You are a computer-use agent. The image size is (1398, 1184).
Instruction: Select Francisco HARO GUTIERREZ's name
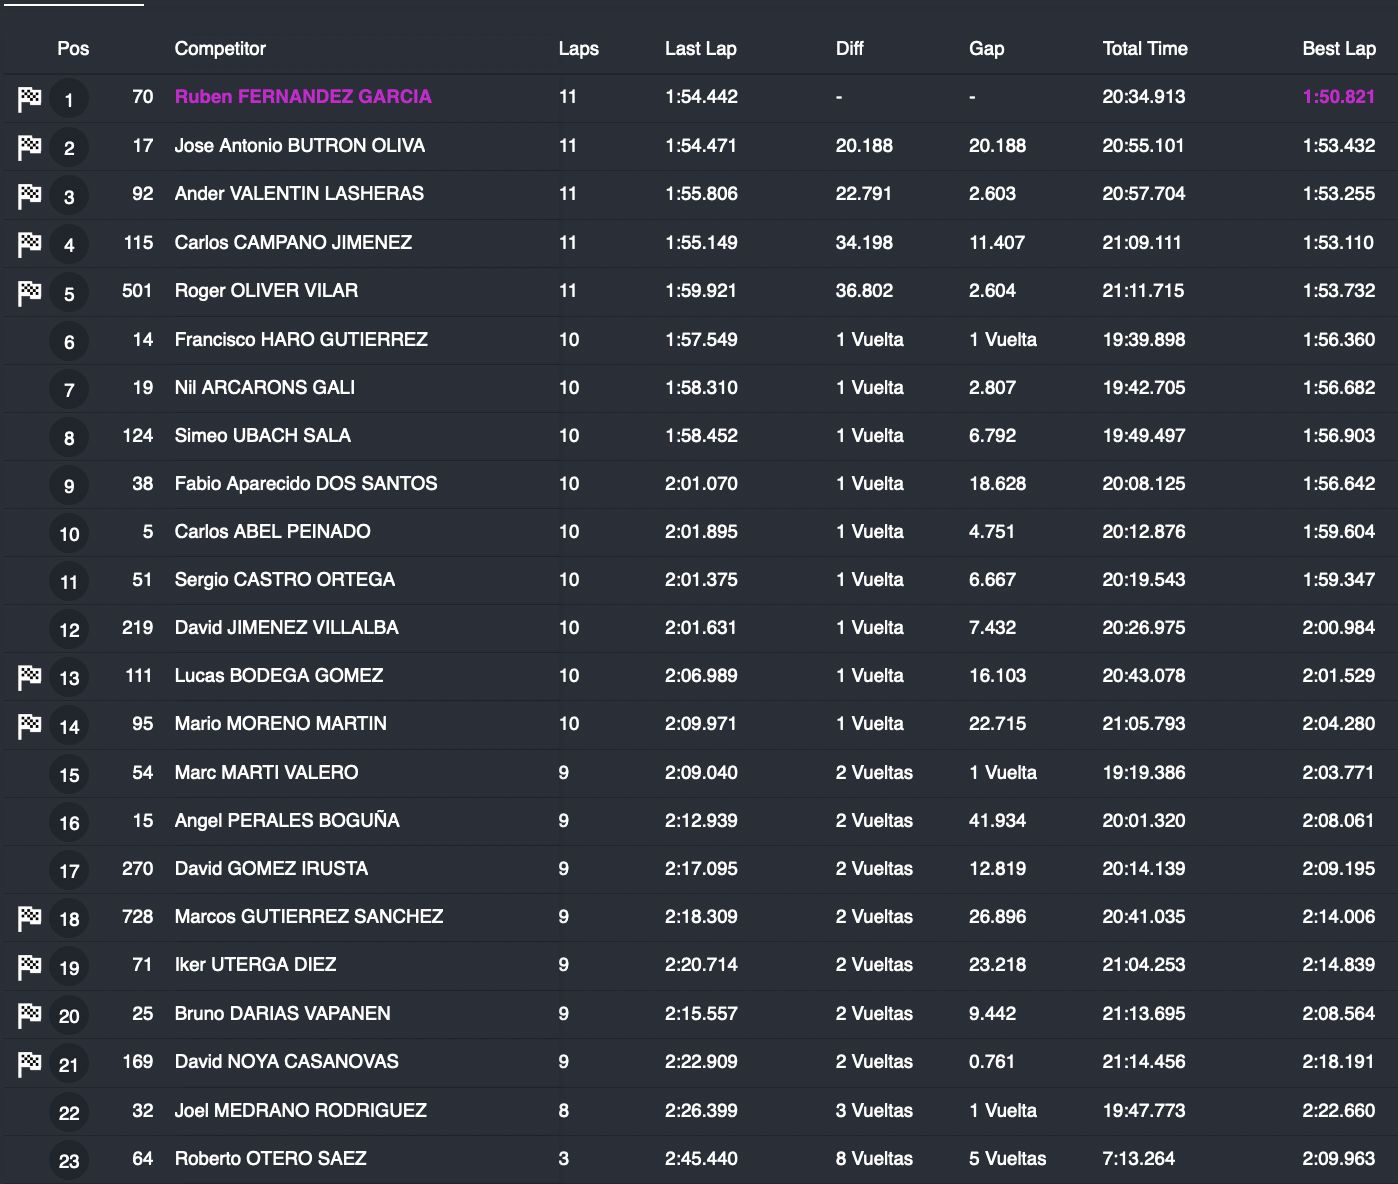pos(301,339)
